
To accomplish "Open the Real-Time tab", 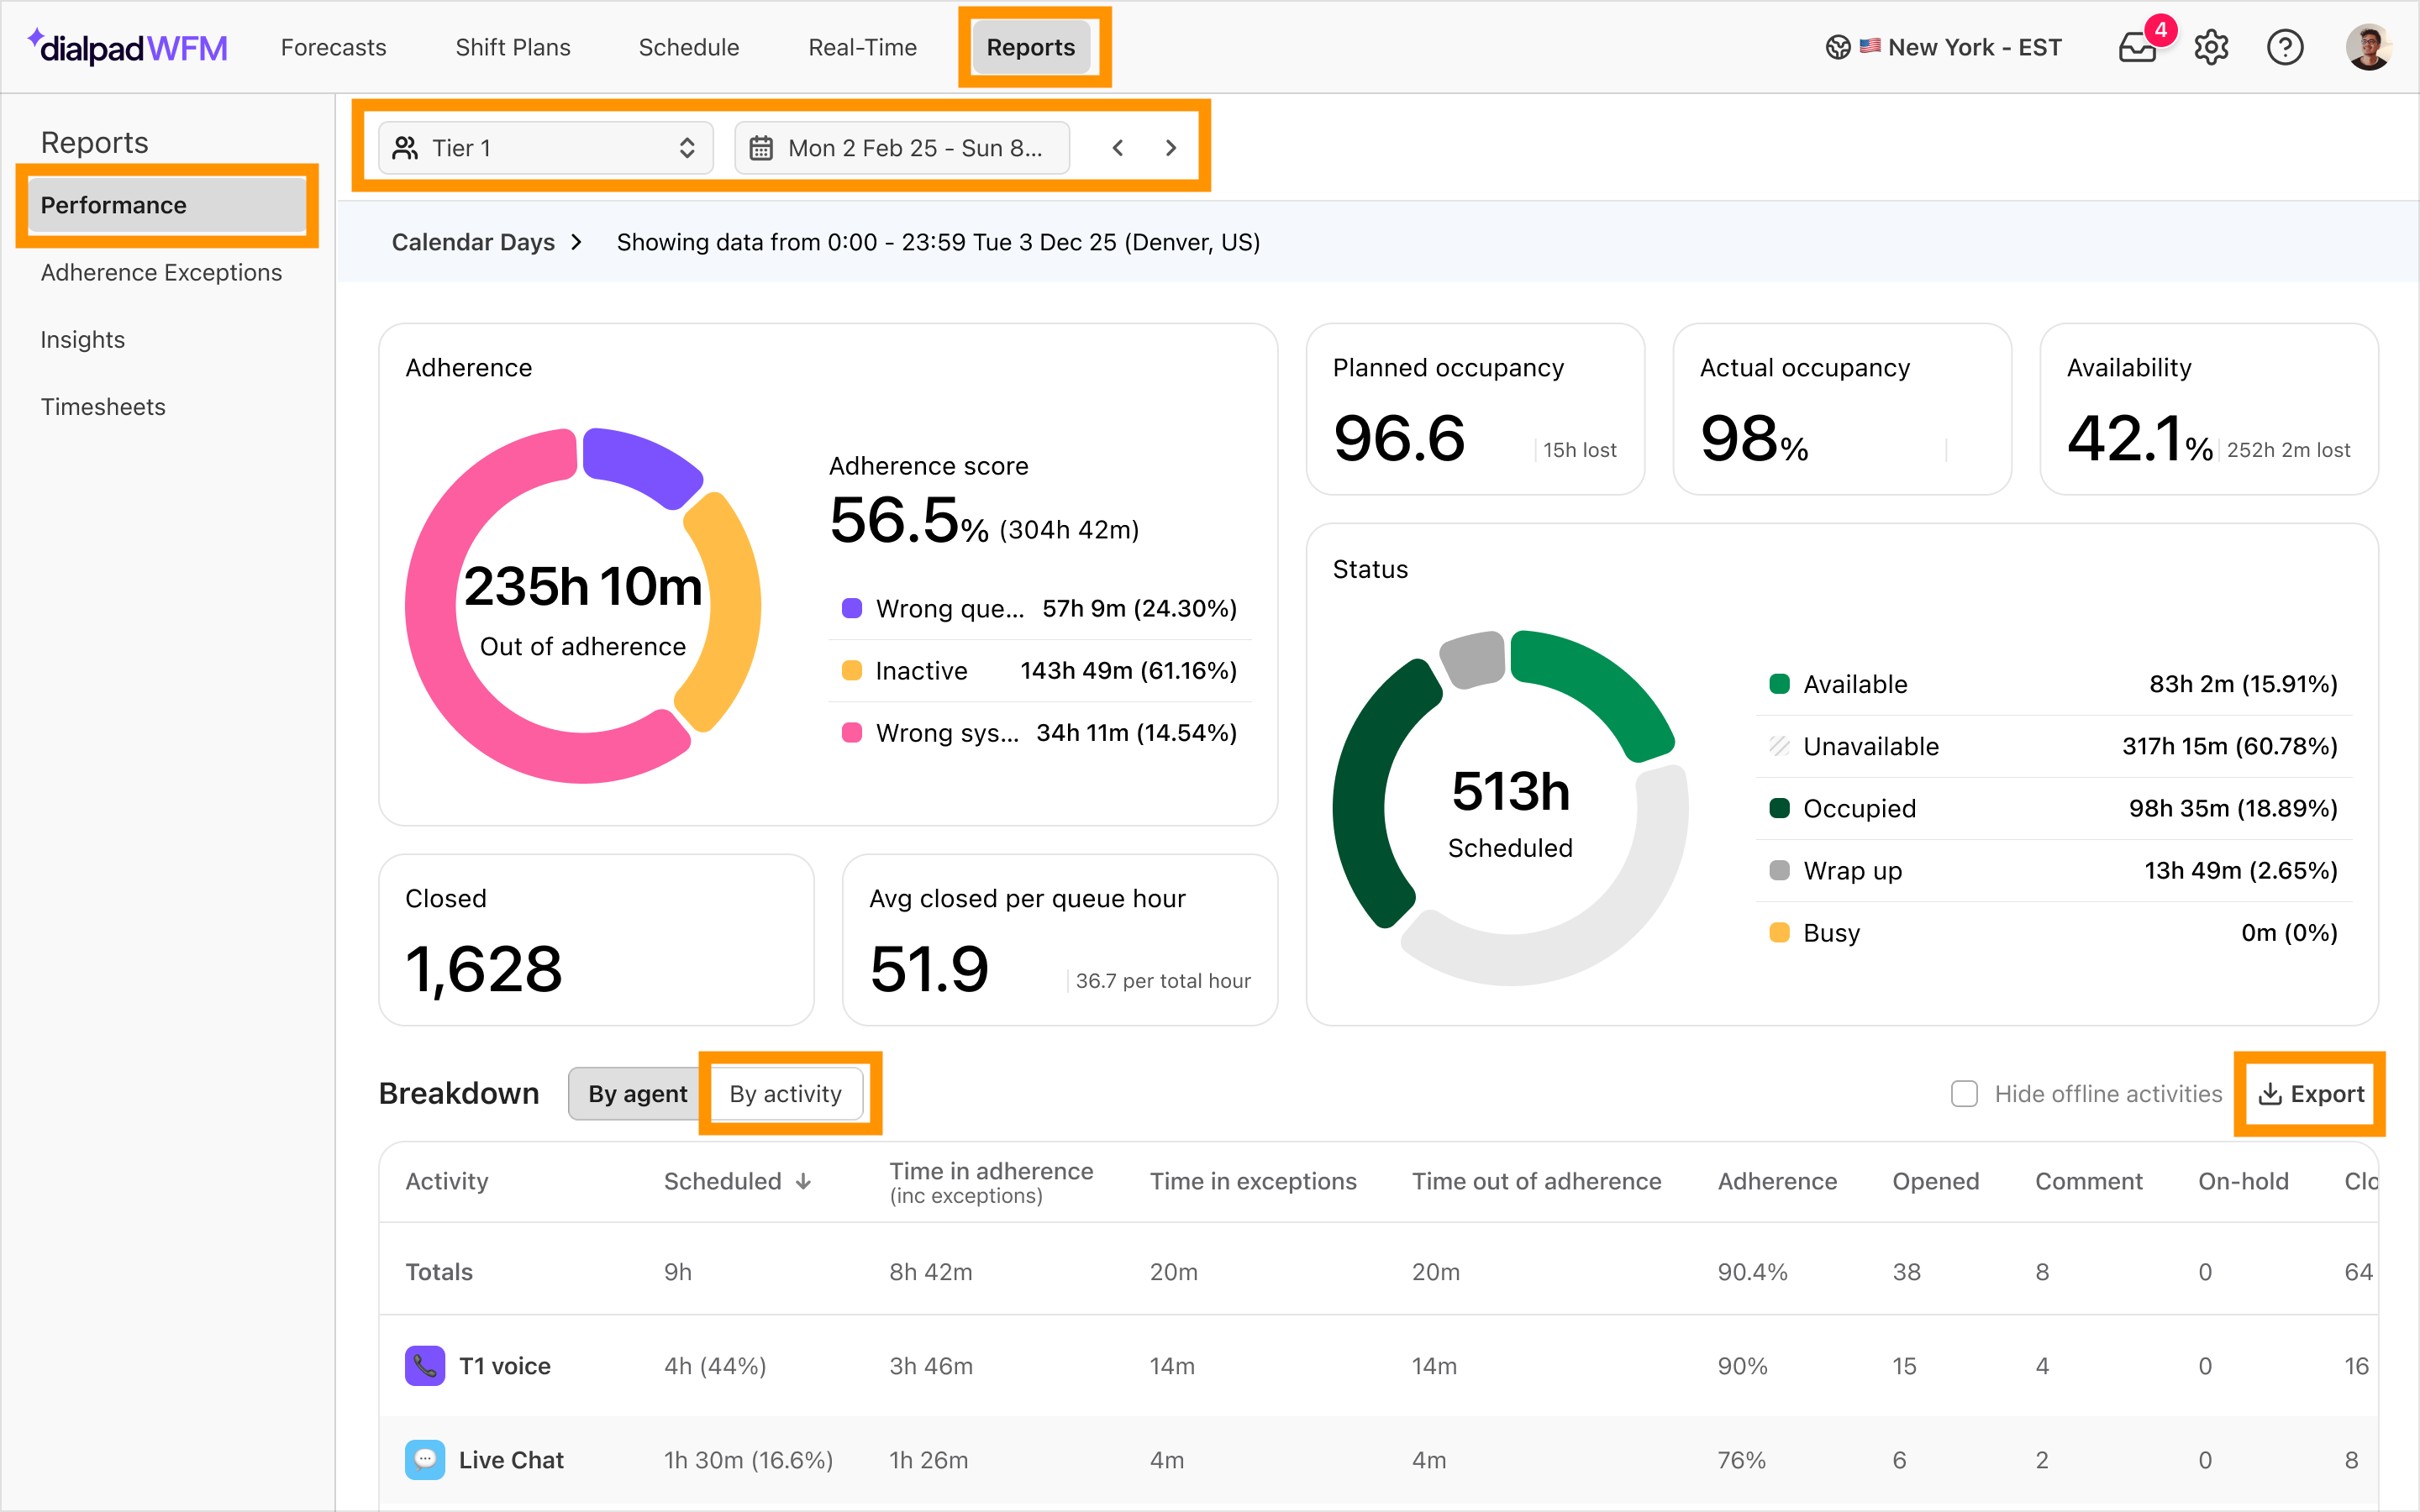I will (x=862, y=47).
